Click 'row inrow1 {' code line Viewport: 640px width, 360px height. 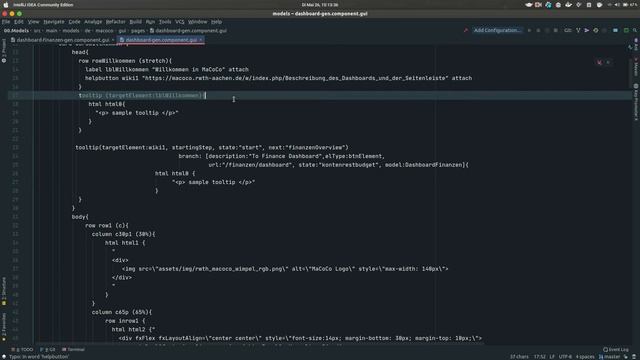click(125, 321)
